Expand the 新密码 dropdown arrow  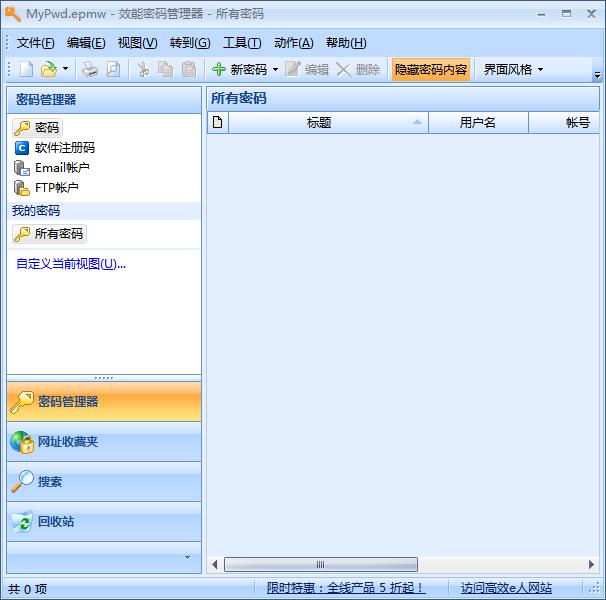(275, 70)
